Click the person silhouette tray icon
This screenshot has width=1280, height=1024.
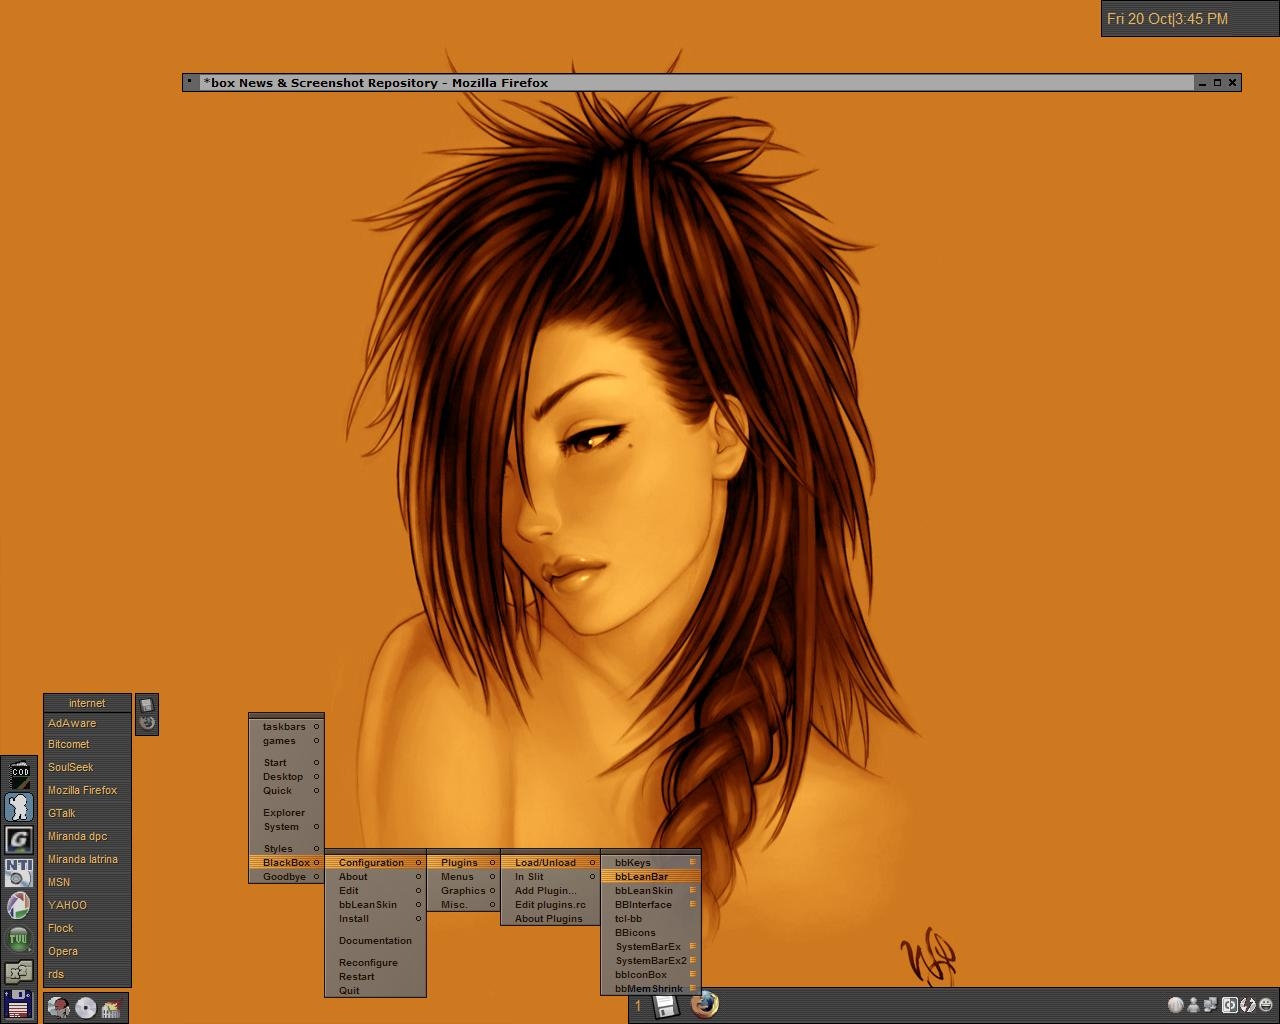point(1193,1005)
